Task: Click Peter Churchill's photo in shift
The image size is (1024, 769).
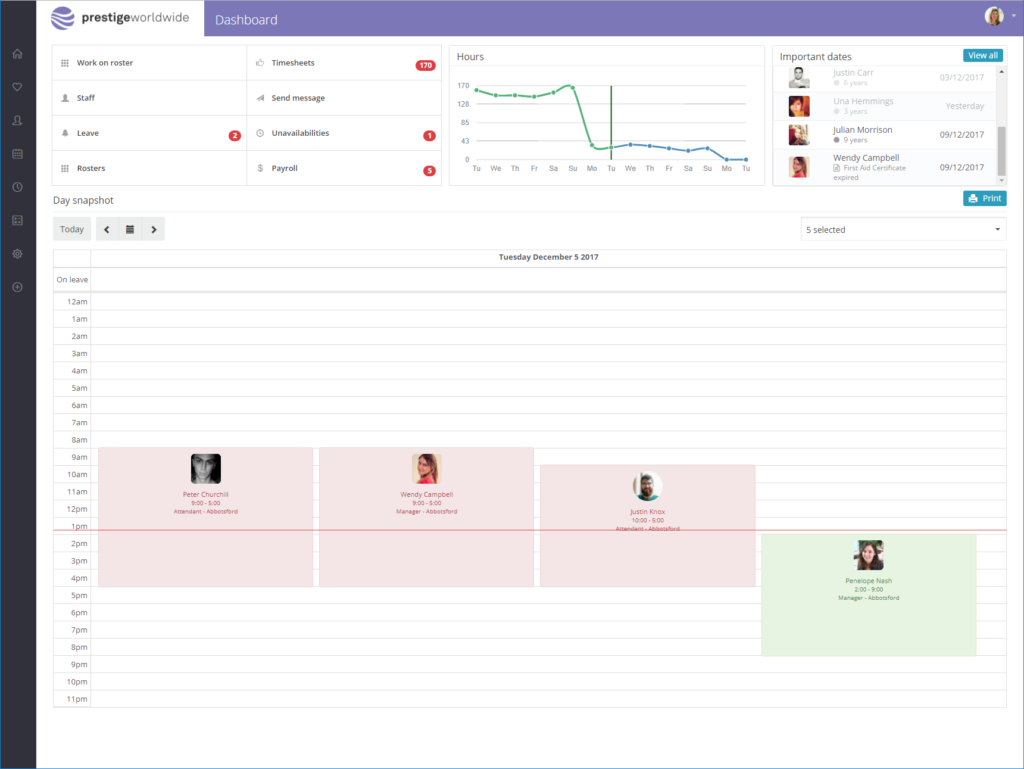Action: tap(206, 469)
